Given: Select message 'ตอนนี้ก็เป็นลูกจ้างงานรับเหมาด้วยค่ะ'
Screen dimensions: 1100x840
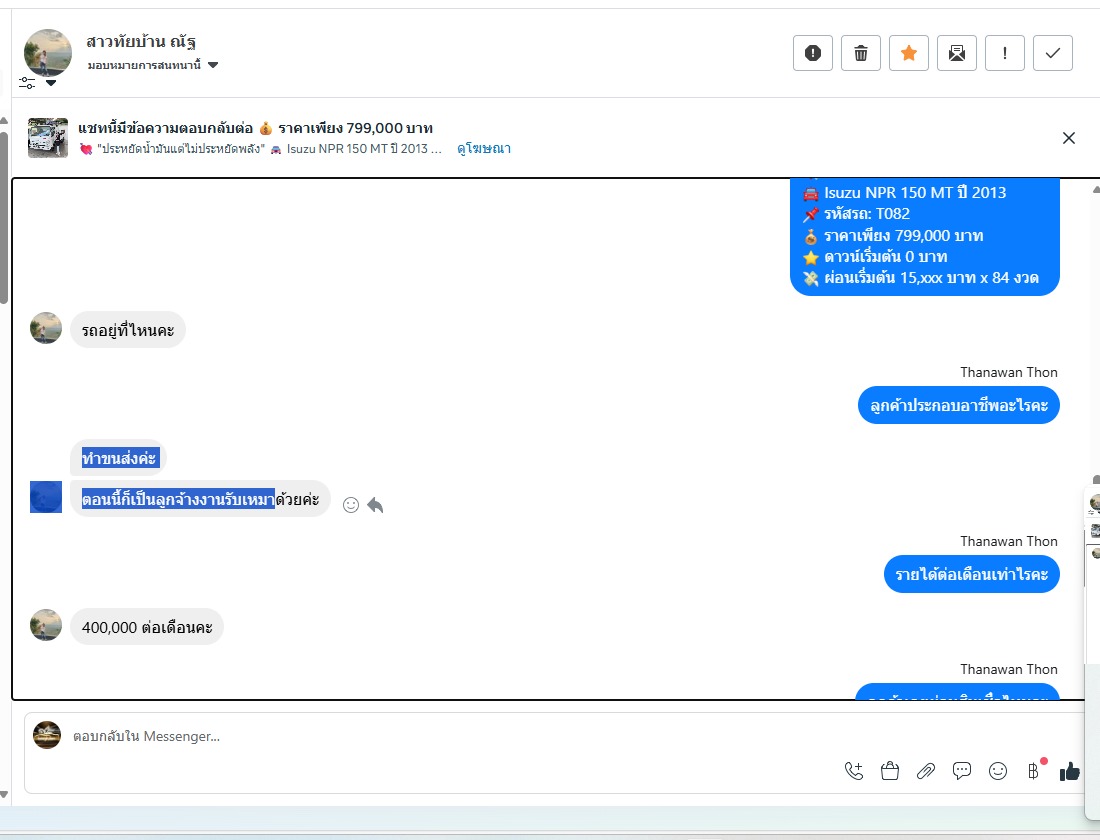Looking at the screenshot, I should tap(200, 499).
